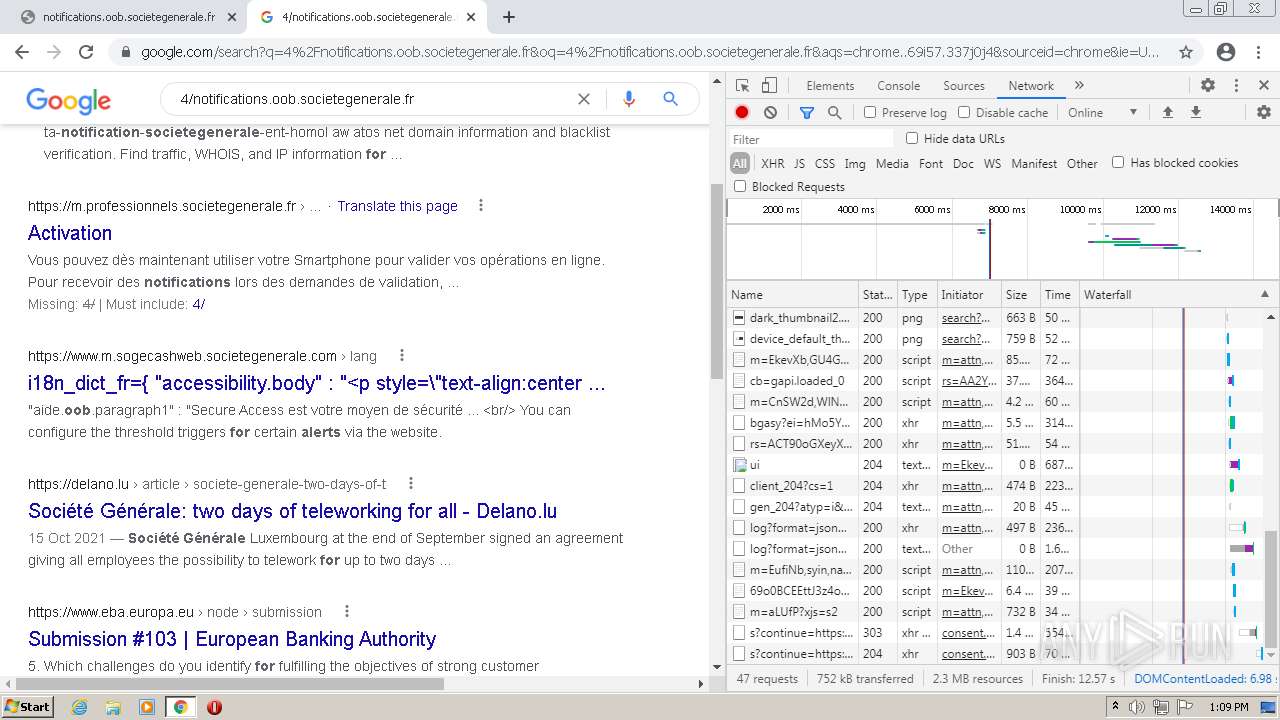1280x720 pixels.
Task: Open network settings gear icon
Action: [1264, 113]
